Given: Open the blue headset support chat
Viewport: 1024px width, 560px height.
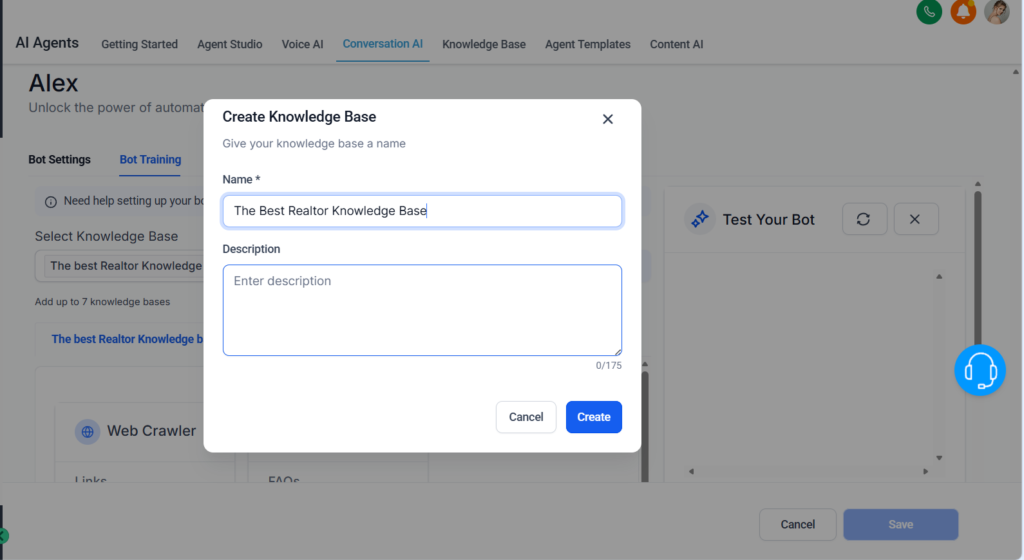Looking at the screenshot, I should pos(979,370).
